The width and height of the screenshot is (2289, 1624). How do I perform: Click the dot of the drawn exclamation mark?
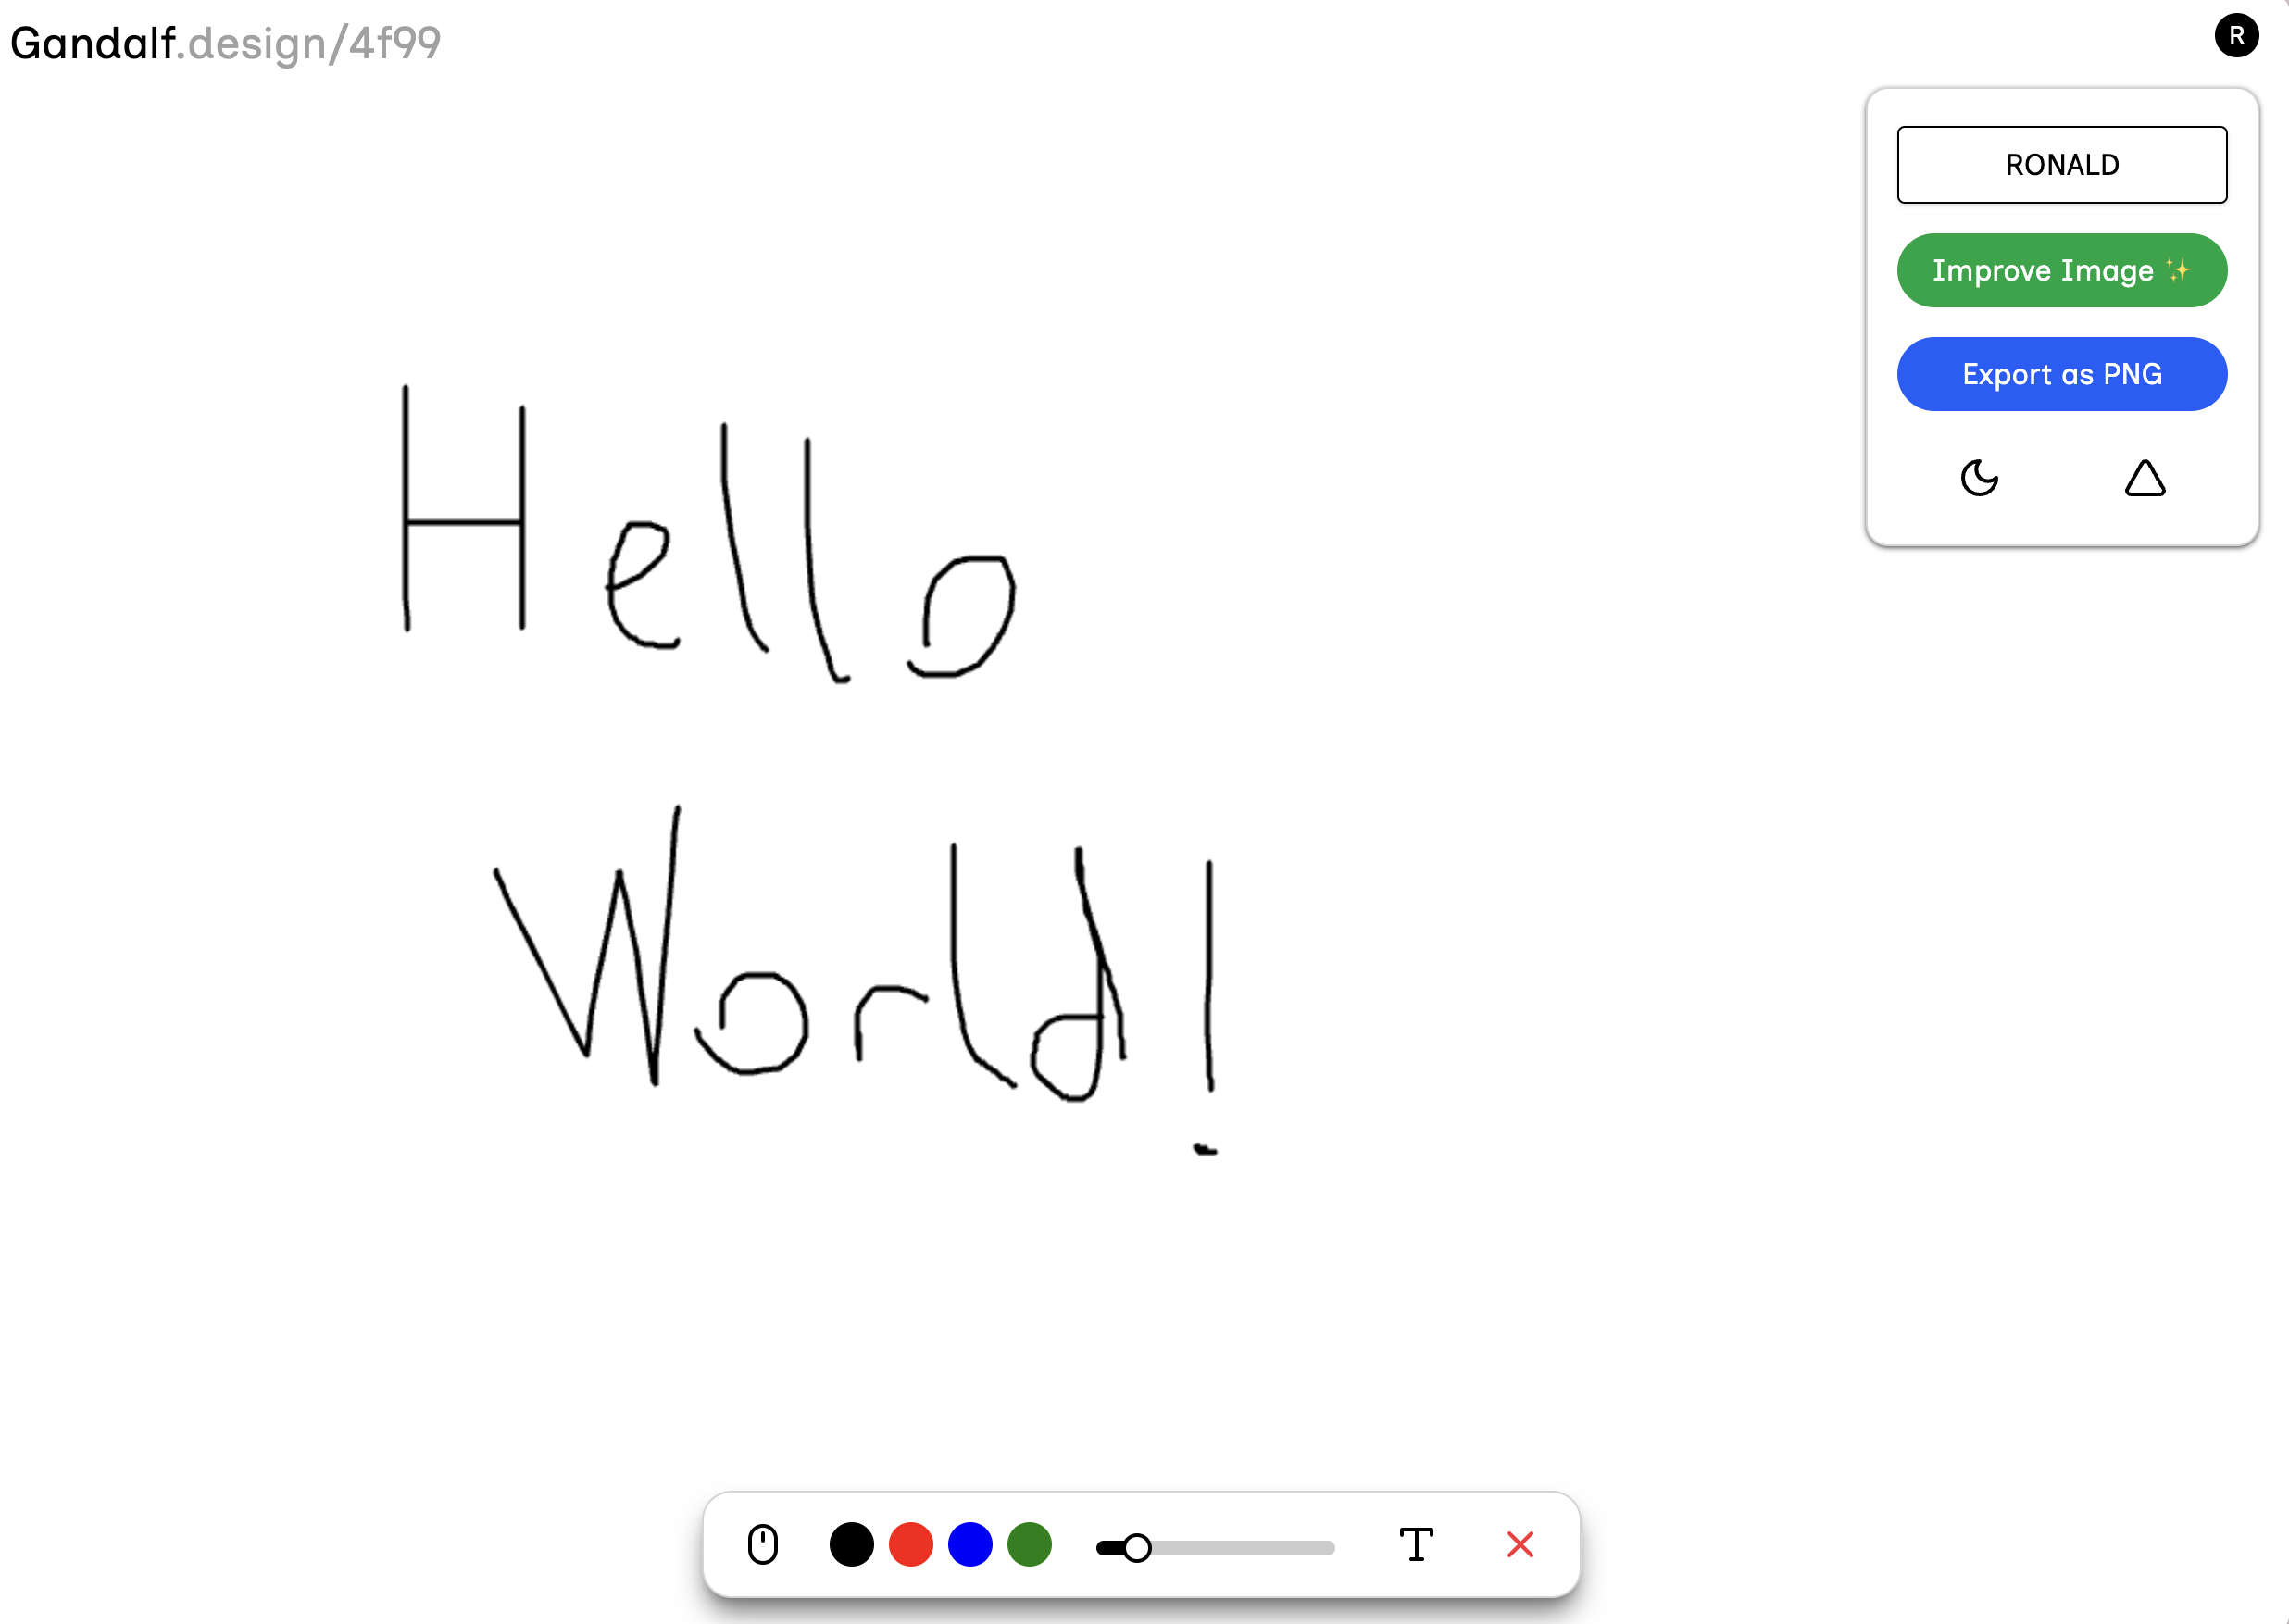pyautogui.click(x=1205, y=1150)
